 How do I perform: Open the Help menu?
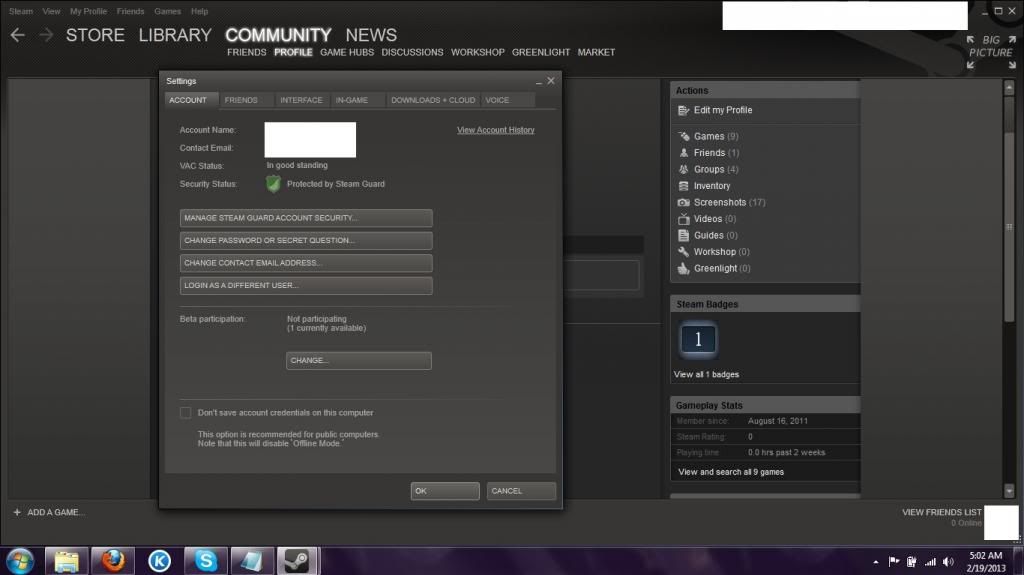pyautogui.click(x=199, y=11)
